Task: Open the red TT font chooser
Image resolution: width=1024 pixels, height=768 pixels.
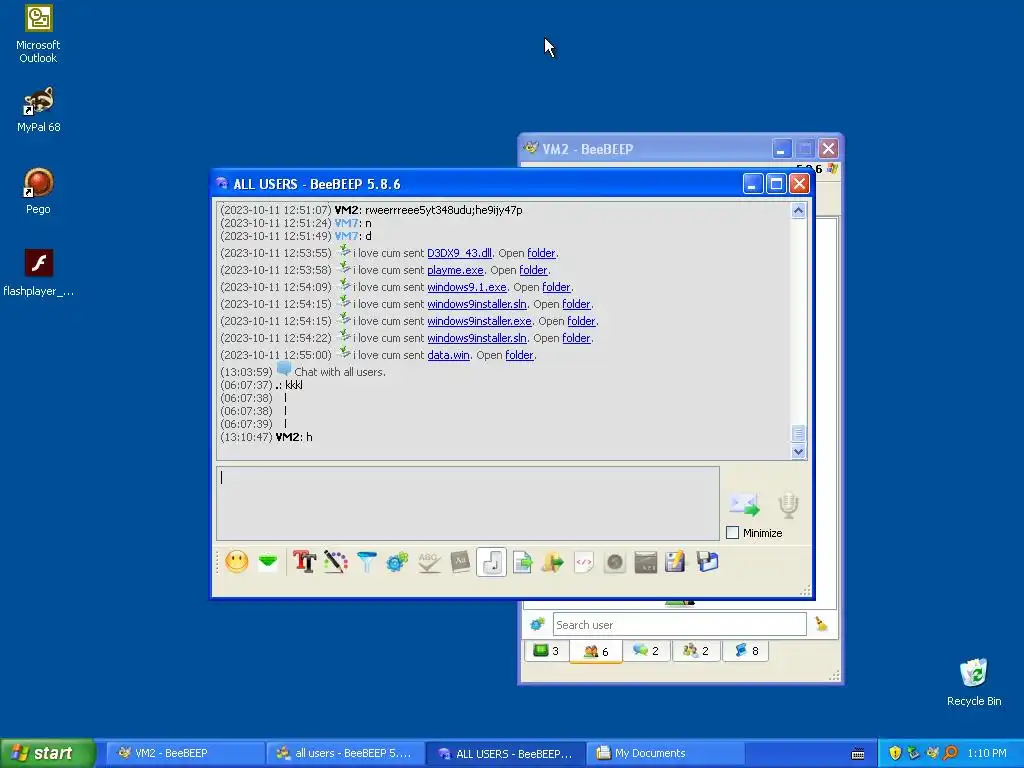Action: click(x=304, y=562)
